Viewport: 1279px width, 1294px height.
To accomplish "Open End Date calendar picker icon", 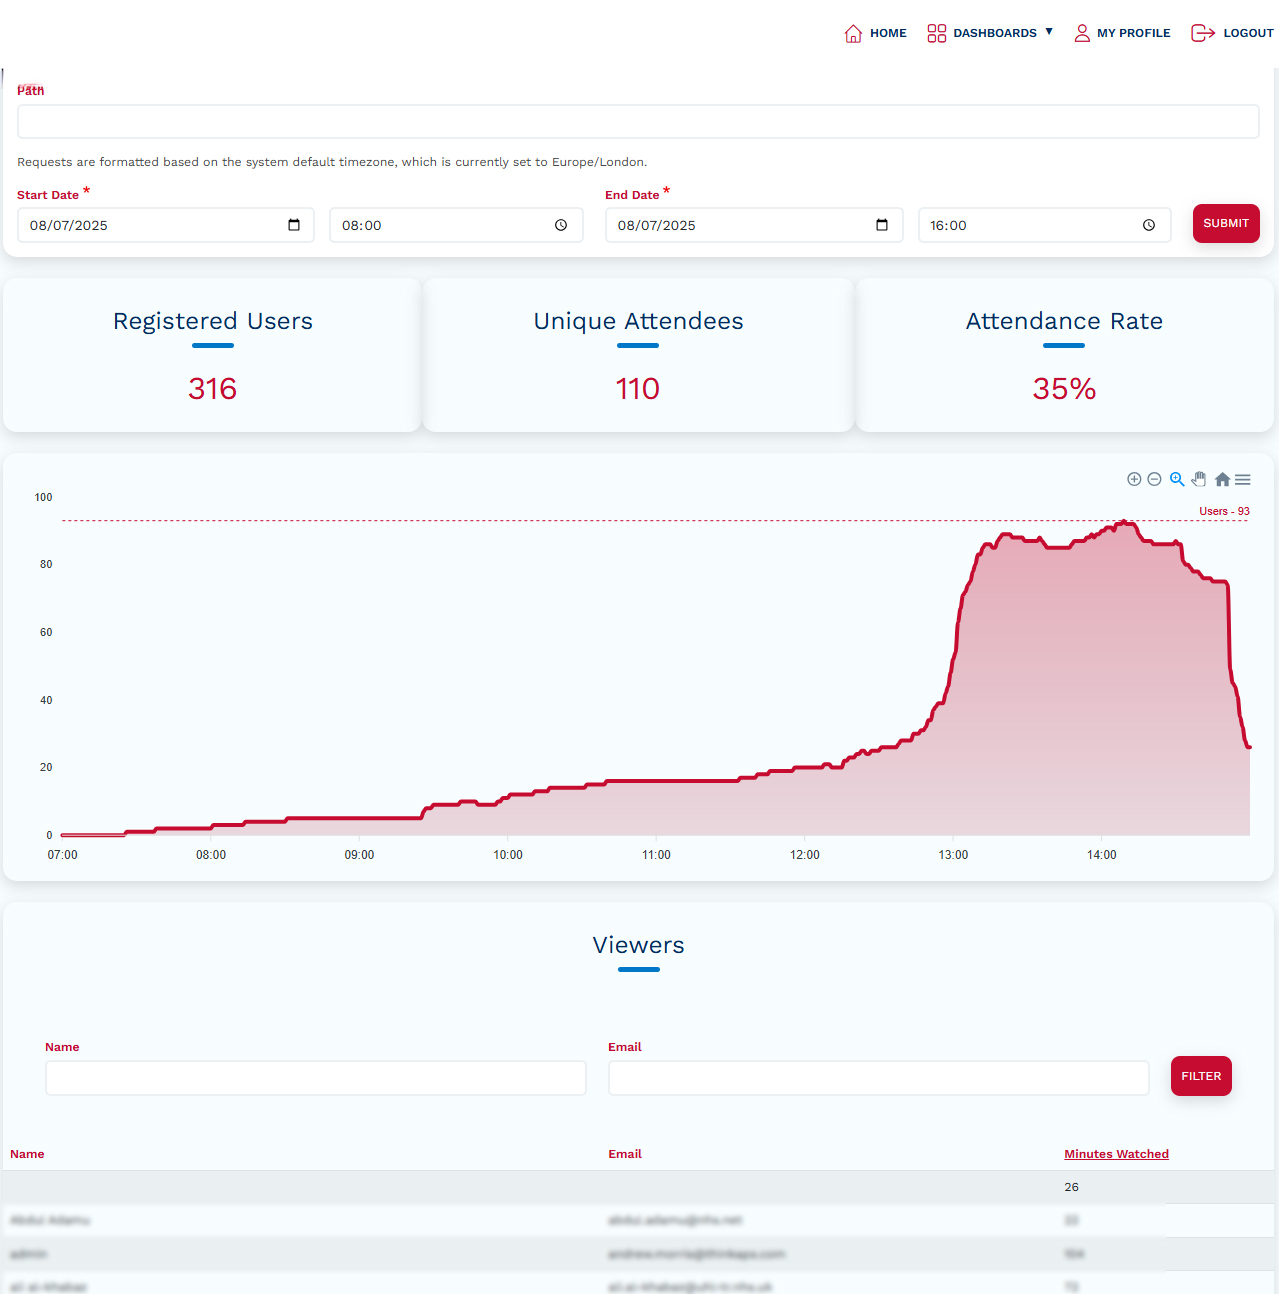I will [x=882, y=225].
